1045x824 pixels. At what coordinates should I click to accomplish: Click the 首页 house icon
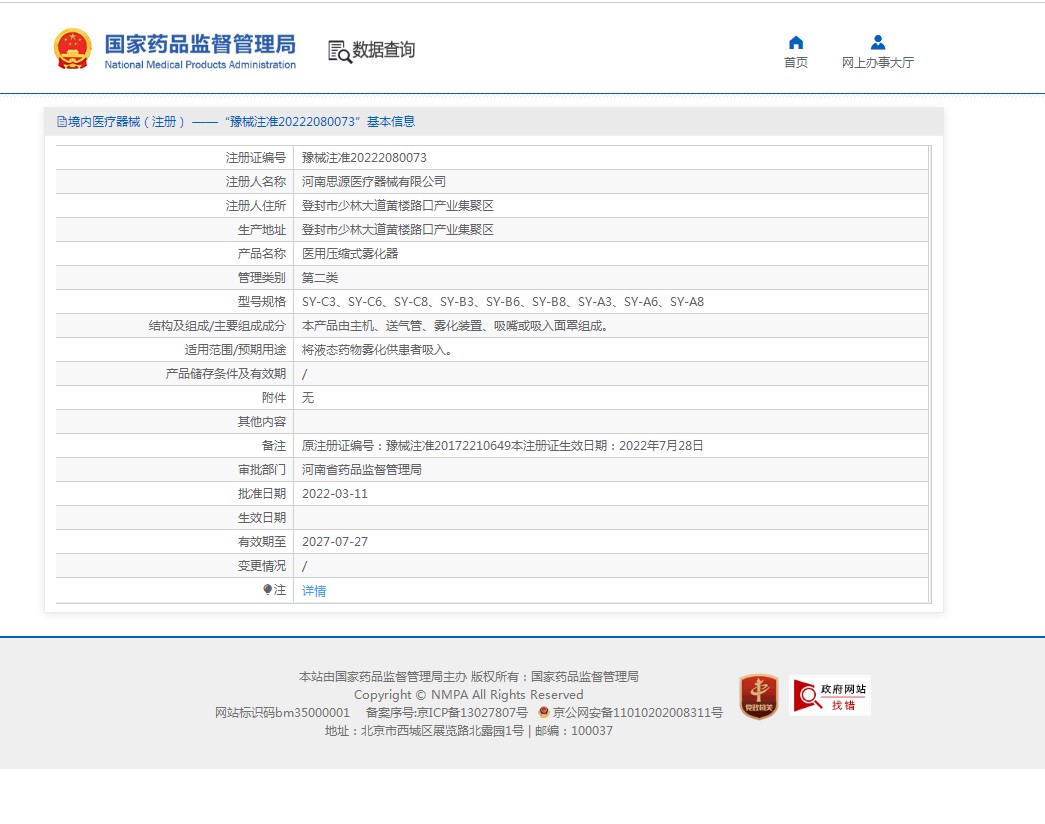[x=796, y=43]
